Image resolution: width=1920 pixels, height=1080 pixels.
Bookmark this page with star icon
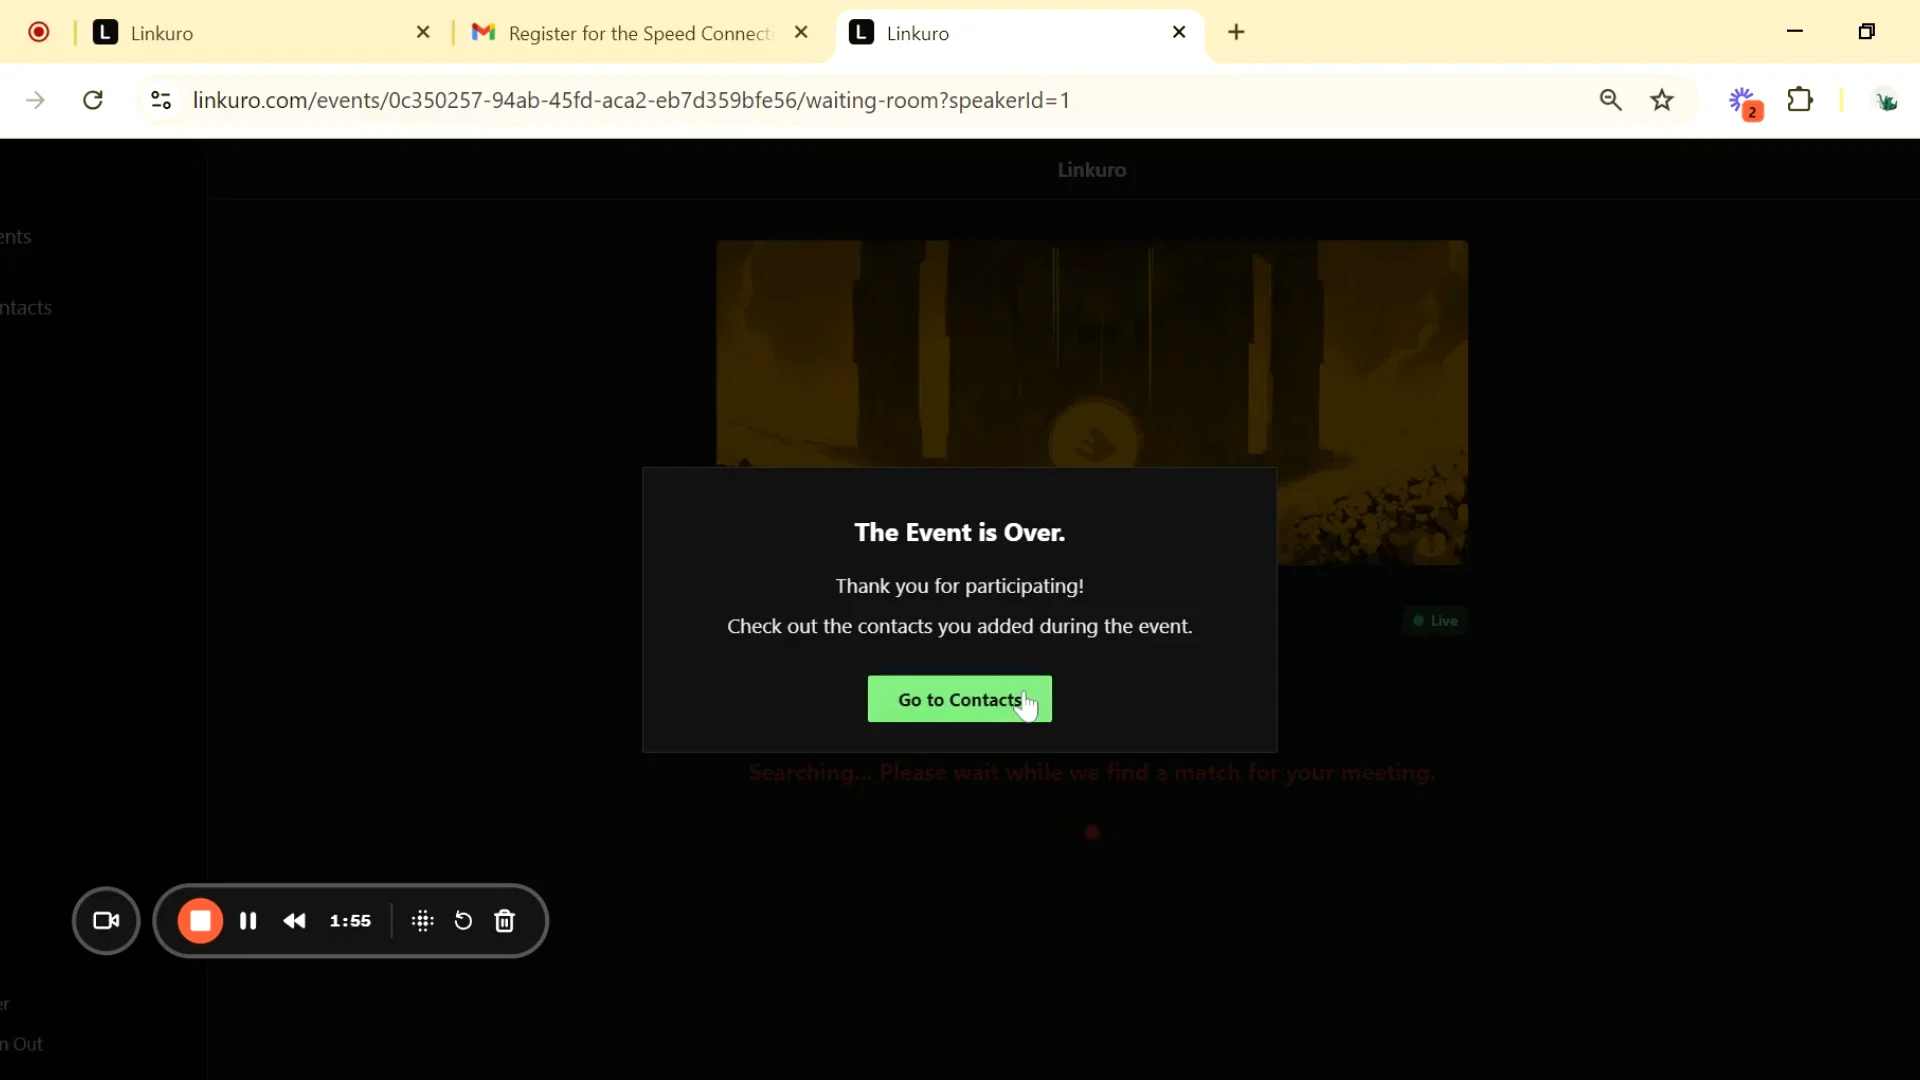(x=1662, y=100)
